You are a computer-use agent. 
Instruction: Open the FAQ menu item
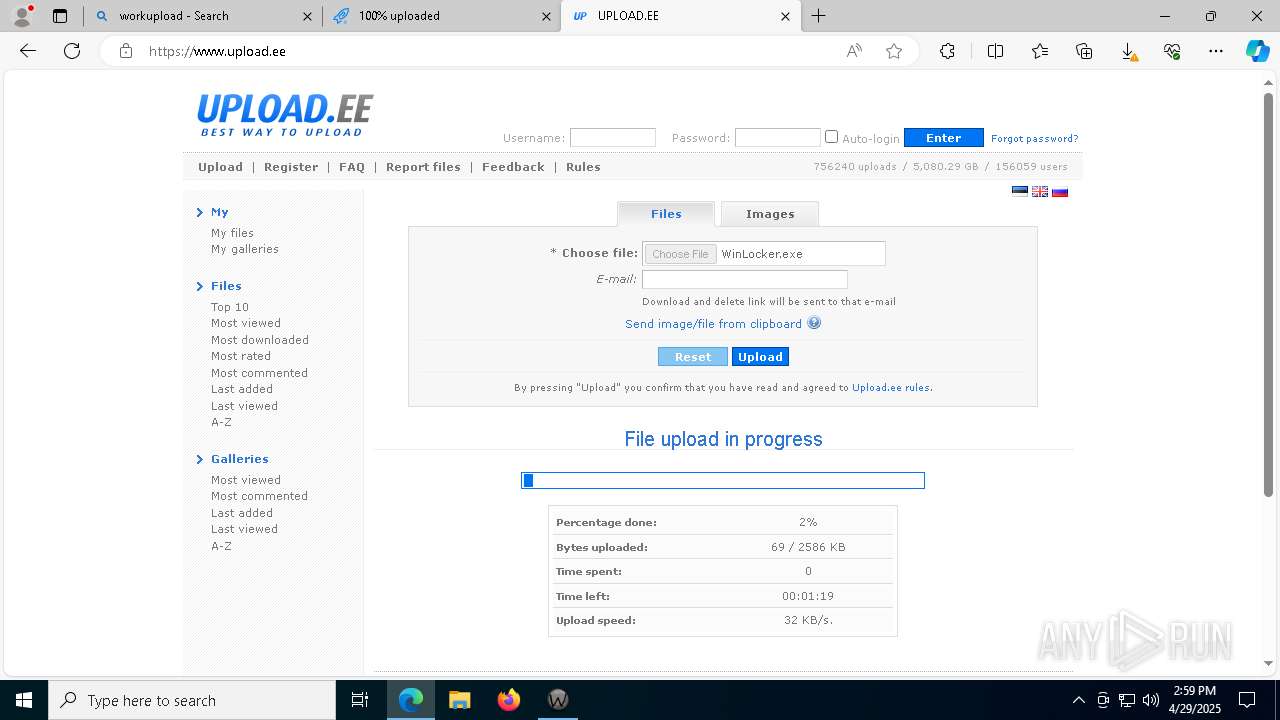(x=352, y=167)
